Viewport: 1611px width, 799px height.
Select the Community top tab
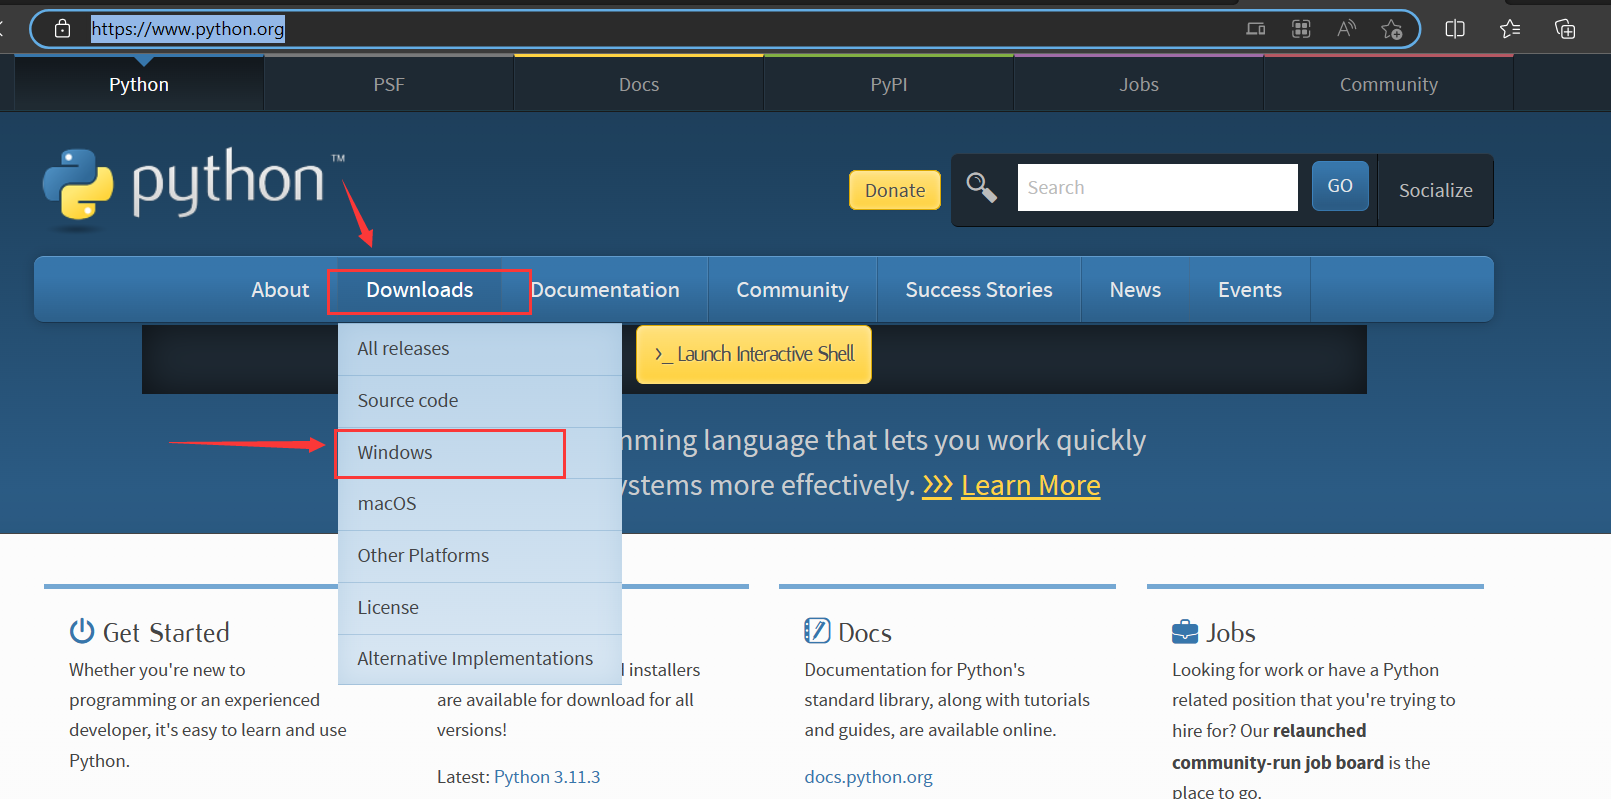point(1389,84)
